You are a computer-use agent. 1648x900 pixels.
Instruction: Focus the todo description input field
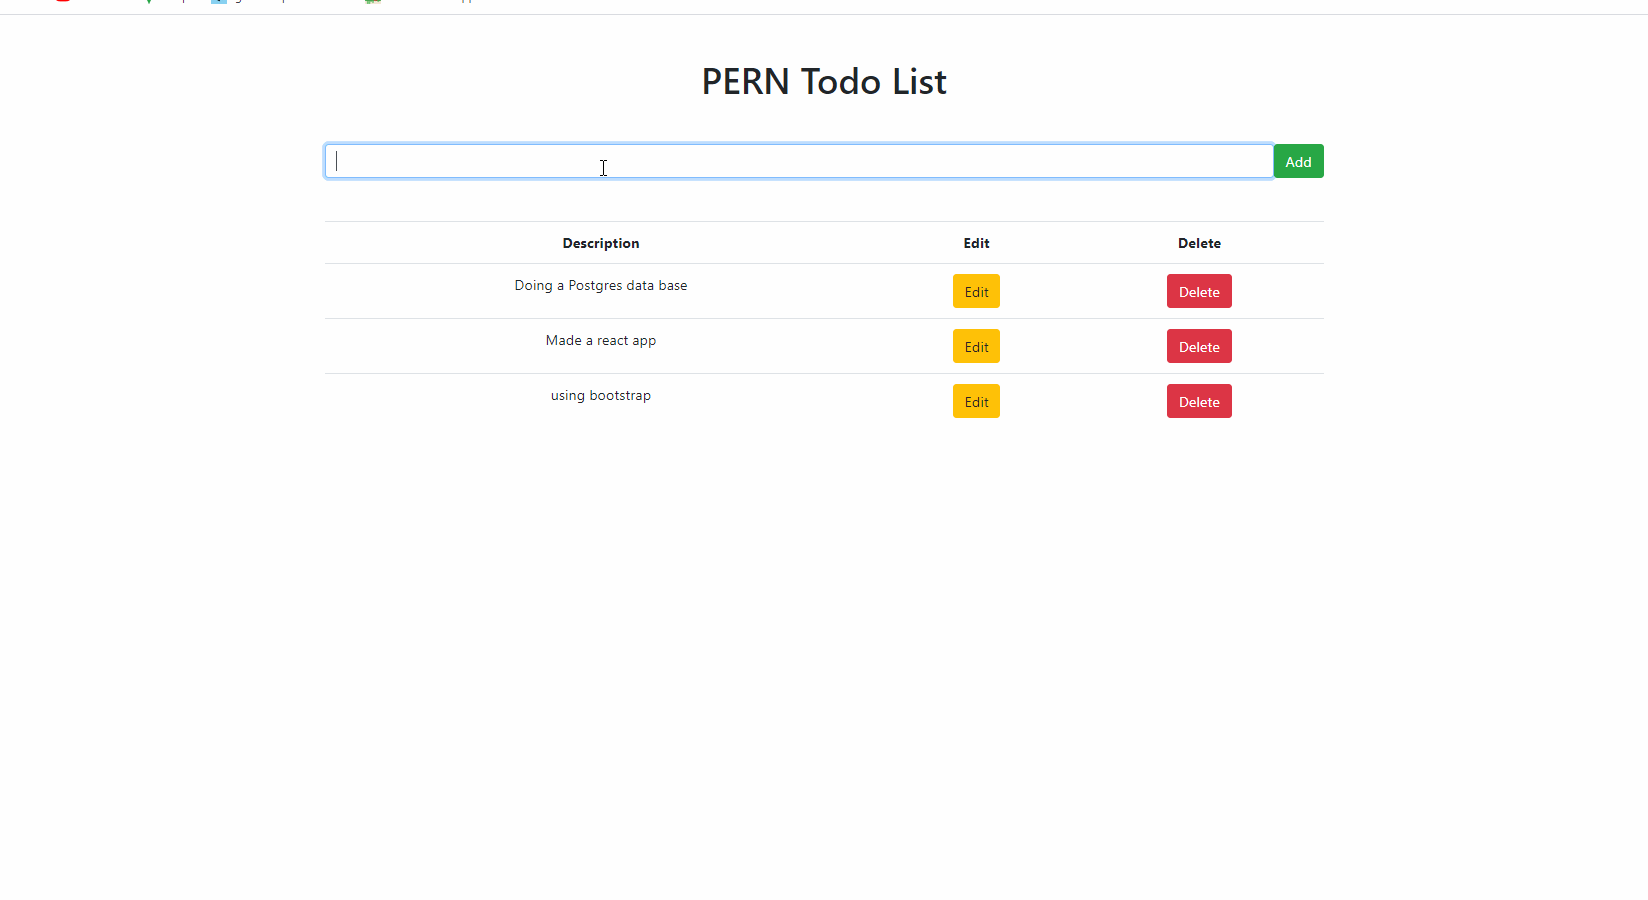click(x=799, y=161)
